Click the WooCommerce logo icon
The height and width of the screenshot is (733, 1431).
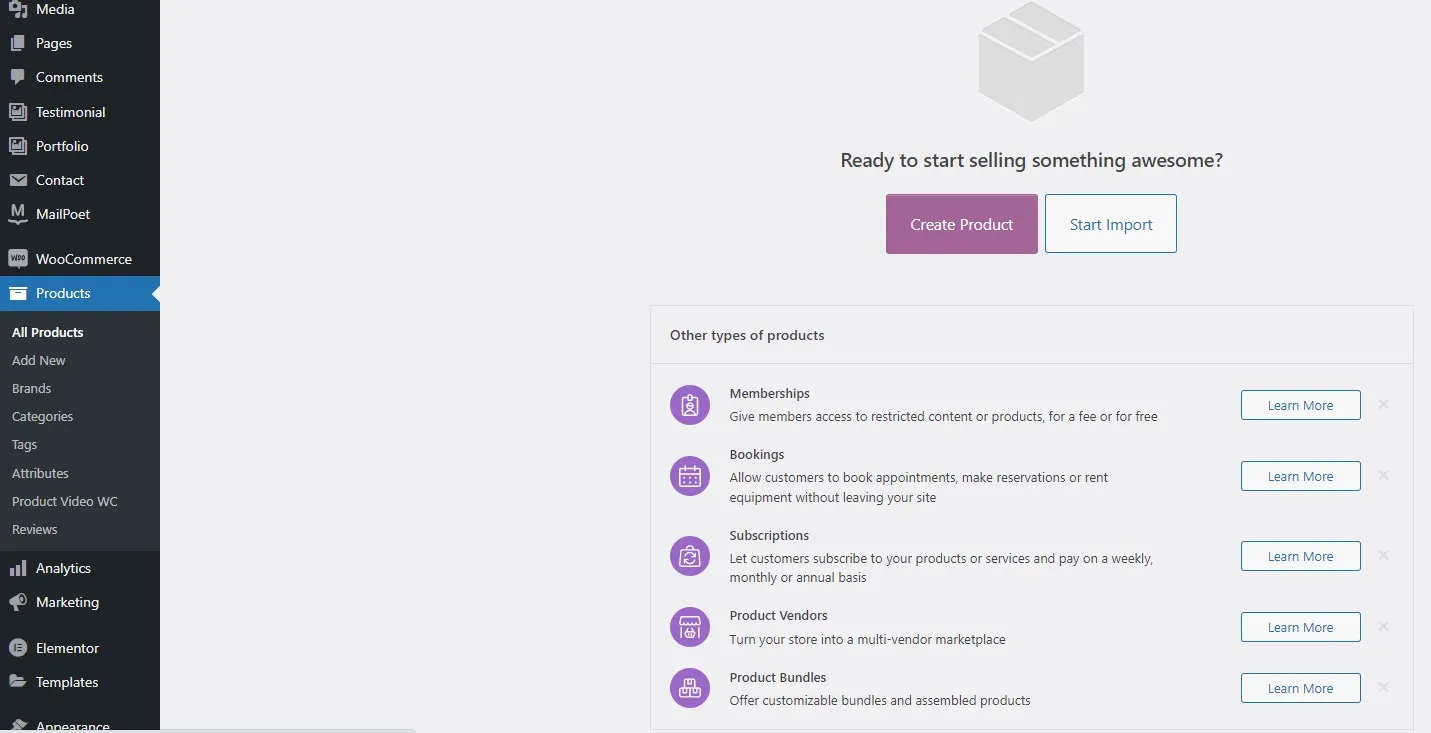tap(18, 259)
